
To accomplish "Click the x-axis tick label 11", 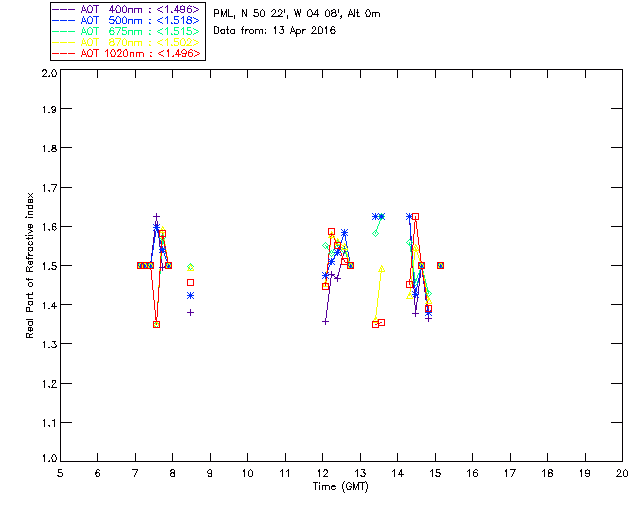I will click(285, 473).
